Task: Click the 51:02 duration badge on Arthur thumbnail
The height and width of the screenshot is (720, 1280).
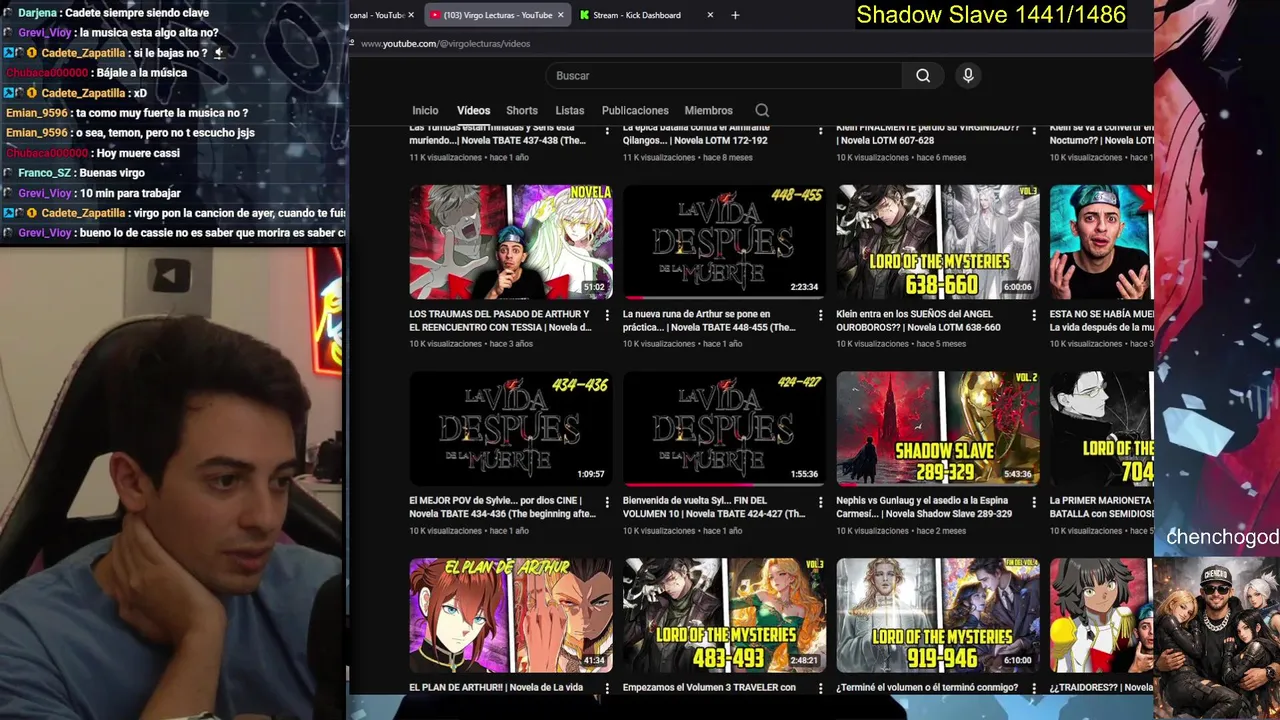Action: pyautogui.click(x=594, y=287)
